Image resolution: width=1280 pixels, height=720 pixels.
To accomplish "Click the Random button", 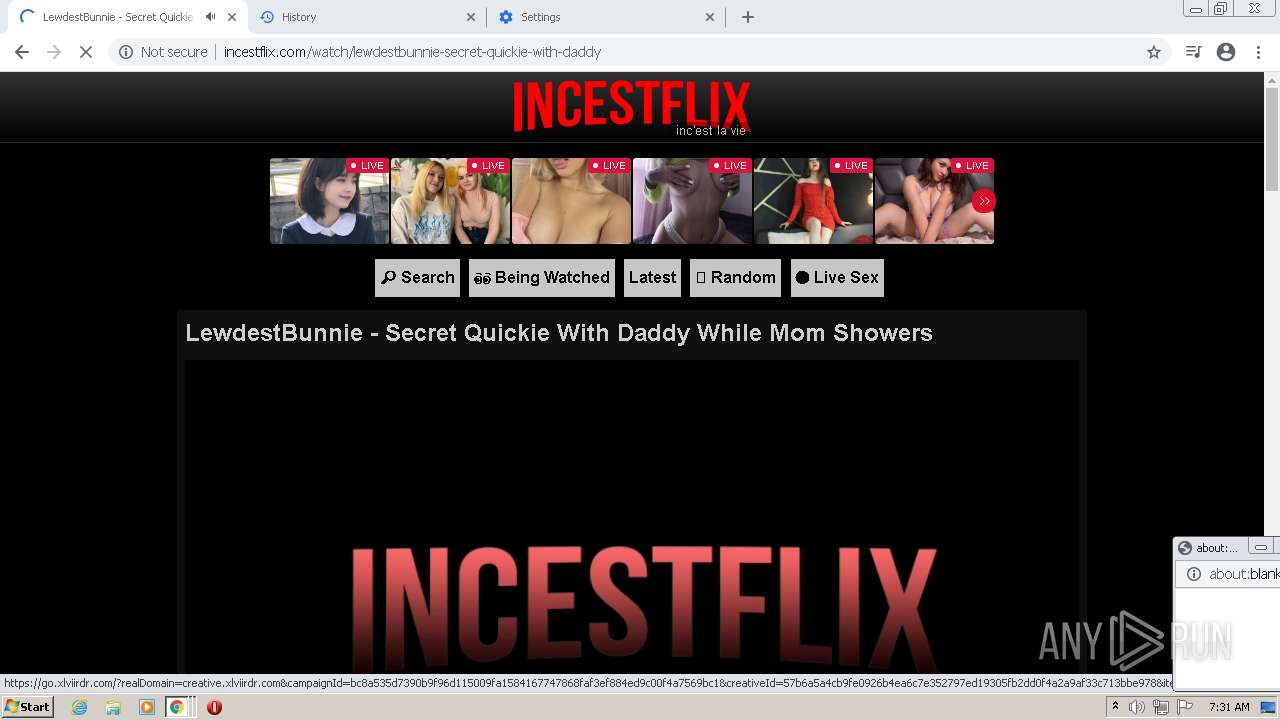I will click(x=736, y=278).
